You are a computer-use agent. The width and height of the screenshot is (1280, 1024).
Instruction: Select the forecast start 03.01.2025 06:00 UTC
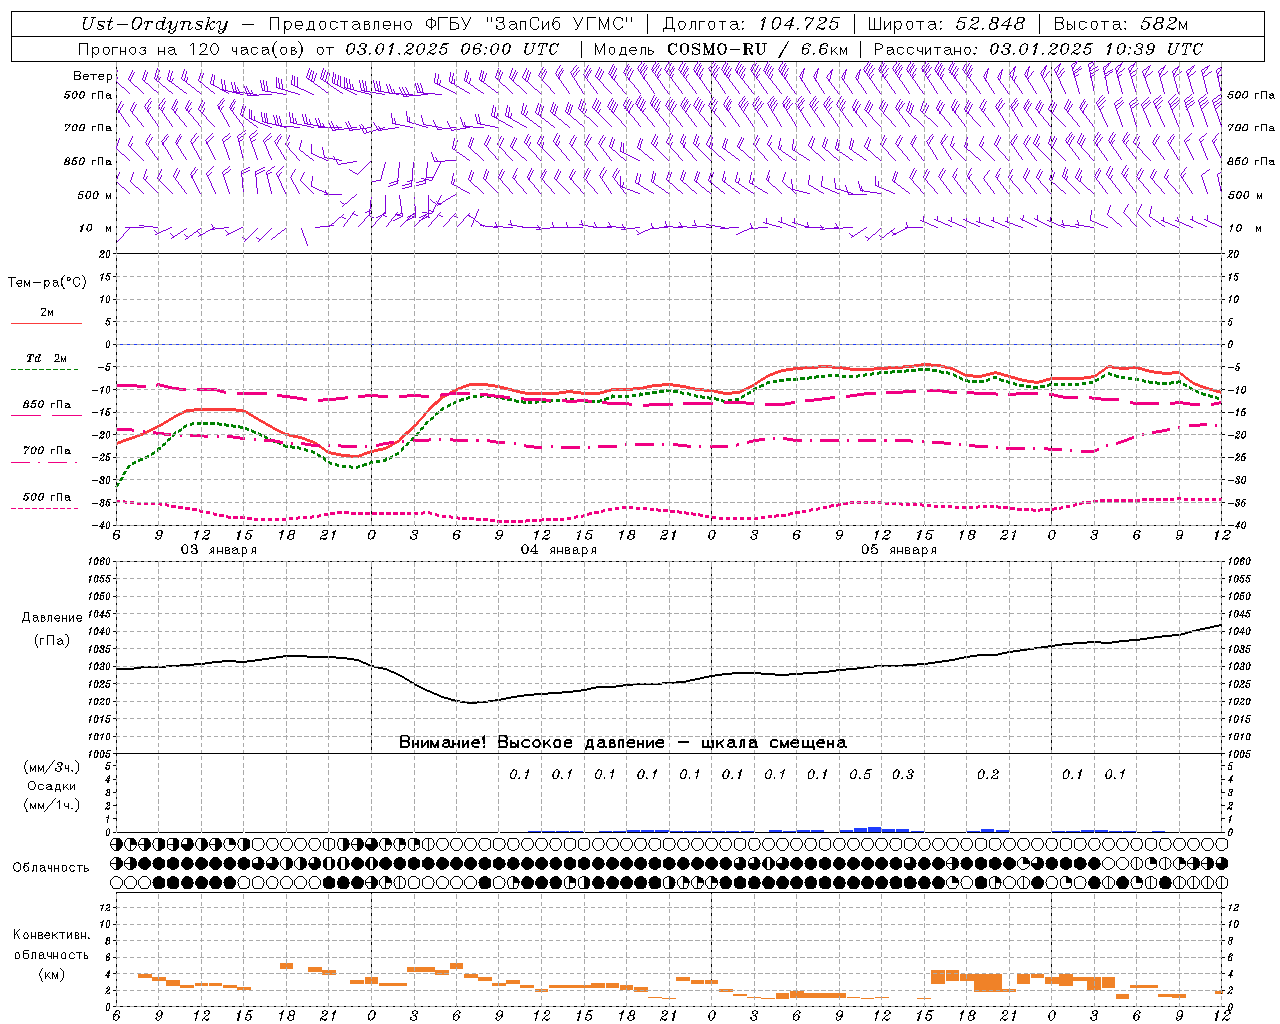coord(452,48)
